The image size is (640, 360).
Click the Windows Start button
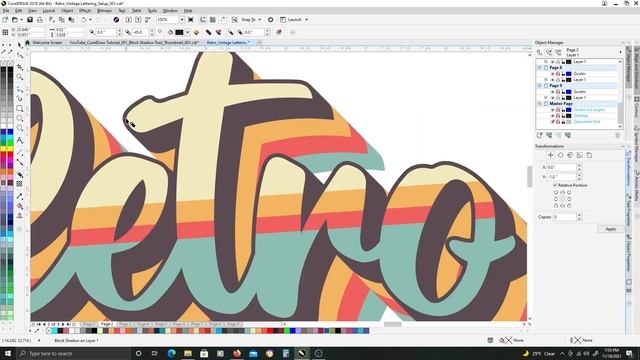[x=8, y=353]
